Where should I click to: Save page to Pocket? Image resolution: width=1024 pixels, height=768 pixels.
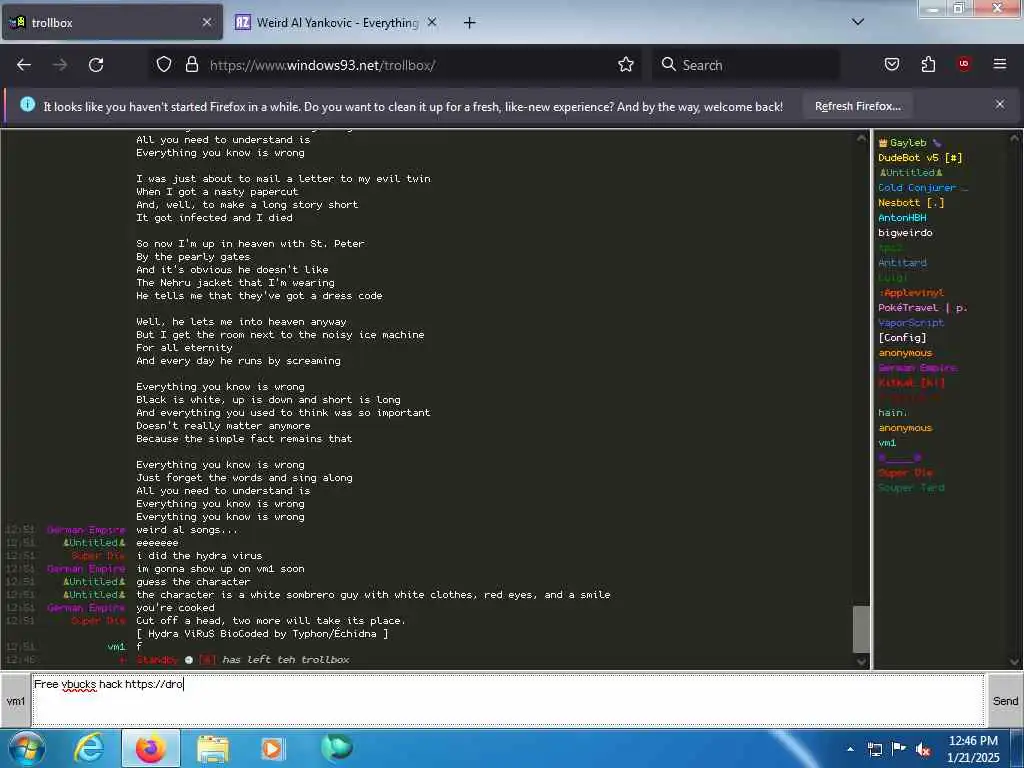click(891, 64)
